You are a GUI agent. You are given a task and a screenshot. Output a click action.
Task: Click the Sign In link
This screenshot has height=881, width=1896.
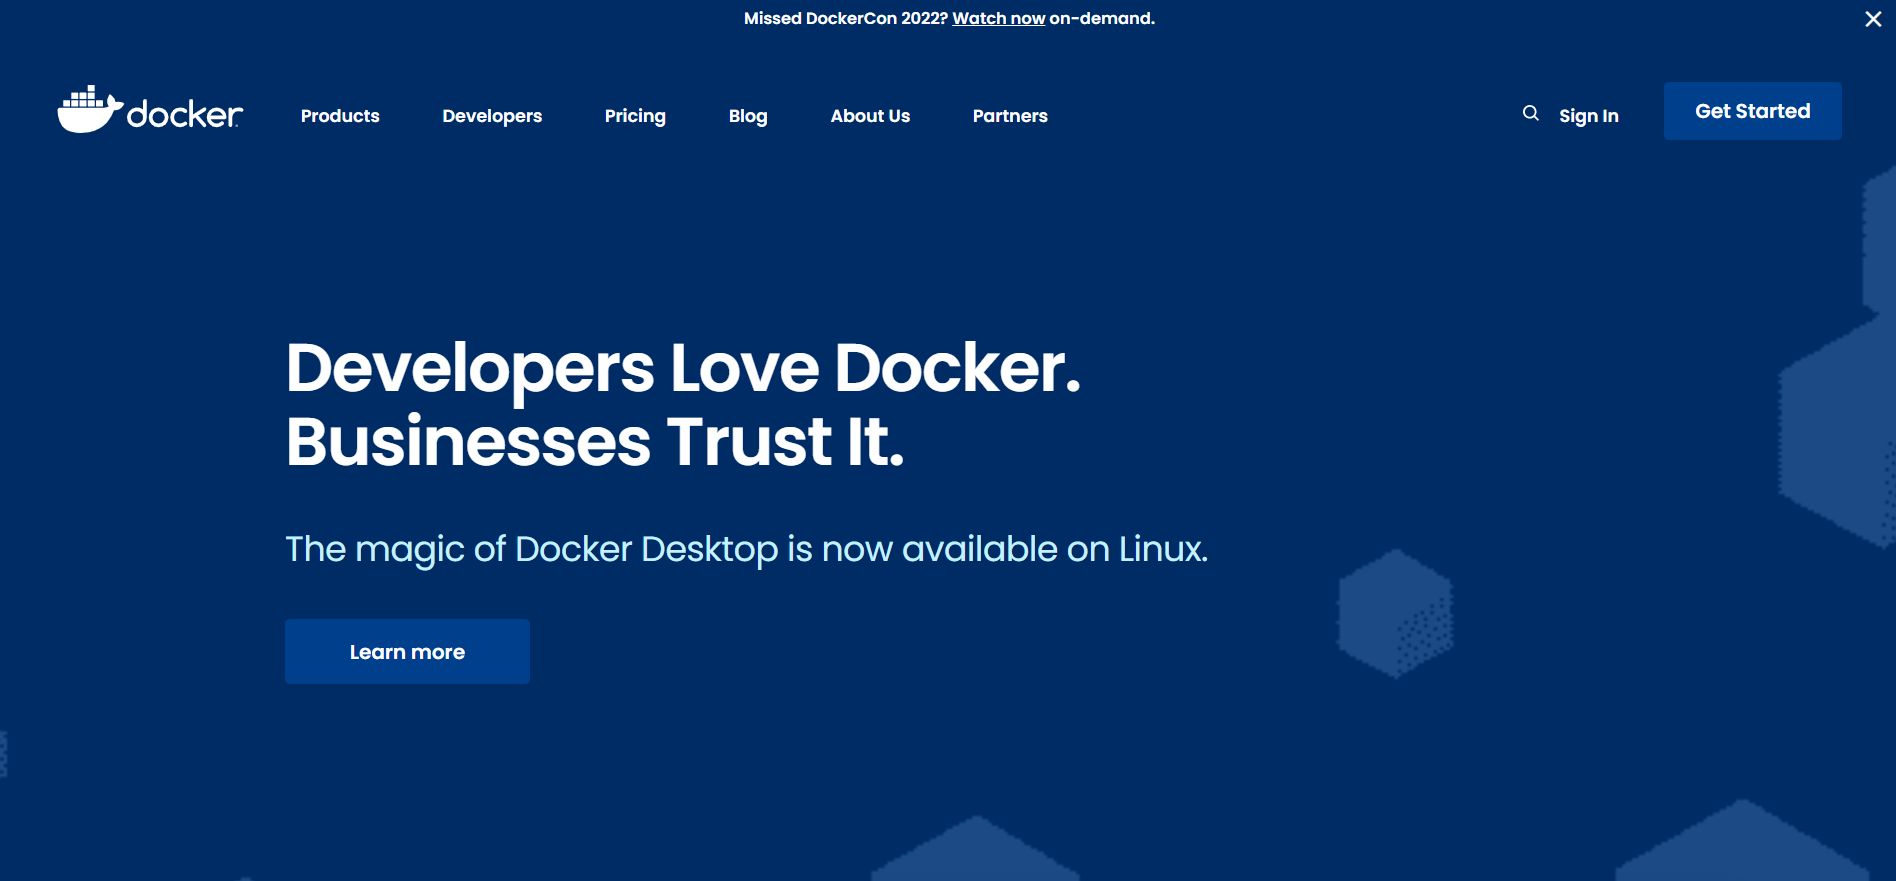click(1589, 116)
